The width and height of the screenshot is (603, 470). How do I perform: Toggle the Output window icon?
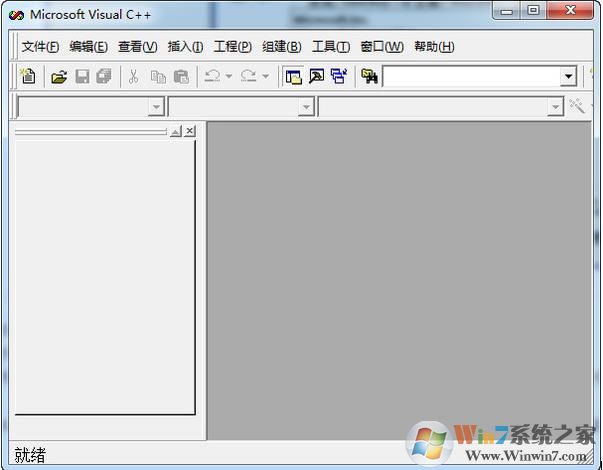(x=316, y=76)
